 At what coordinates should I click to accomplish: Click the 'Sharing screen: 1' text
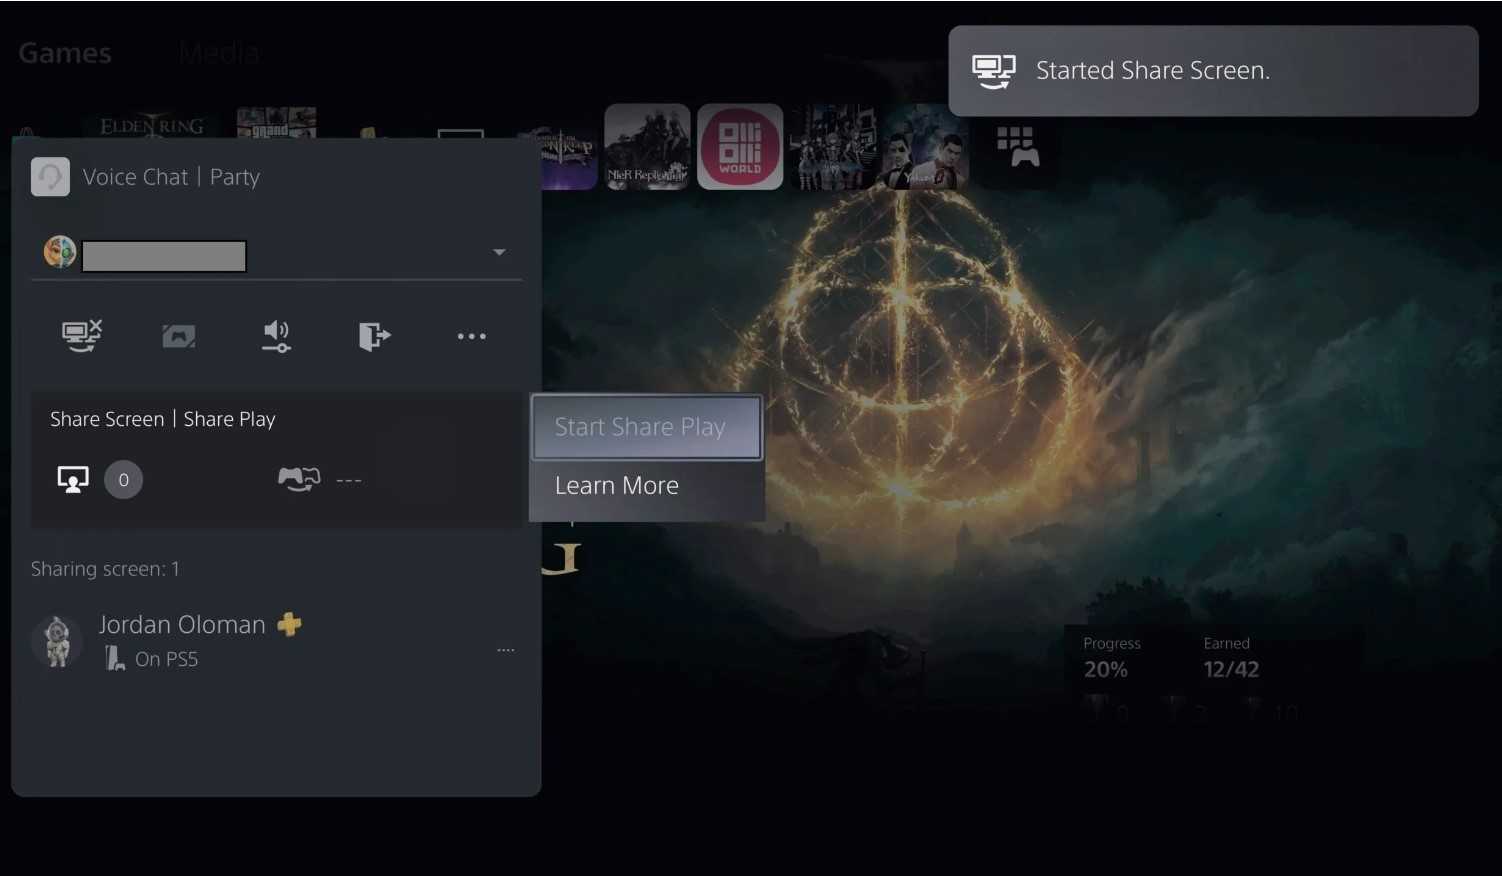point(105,569)
